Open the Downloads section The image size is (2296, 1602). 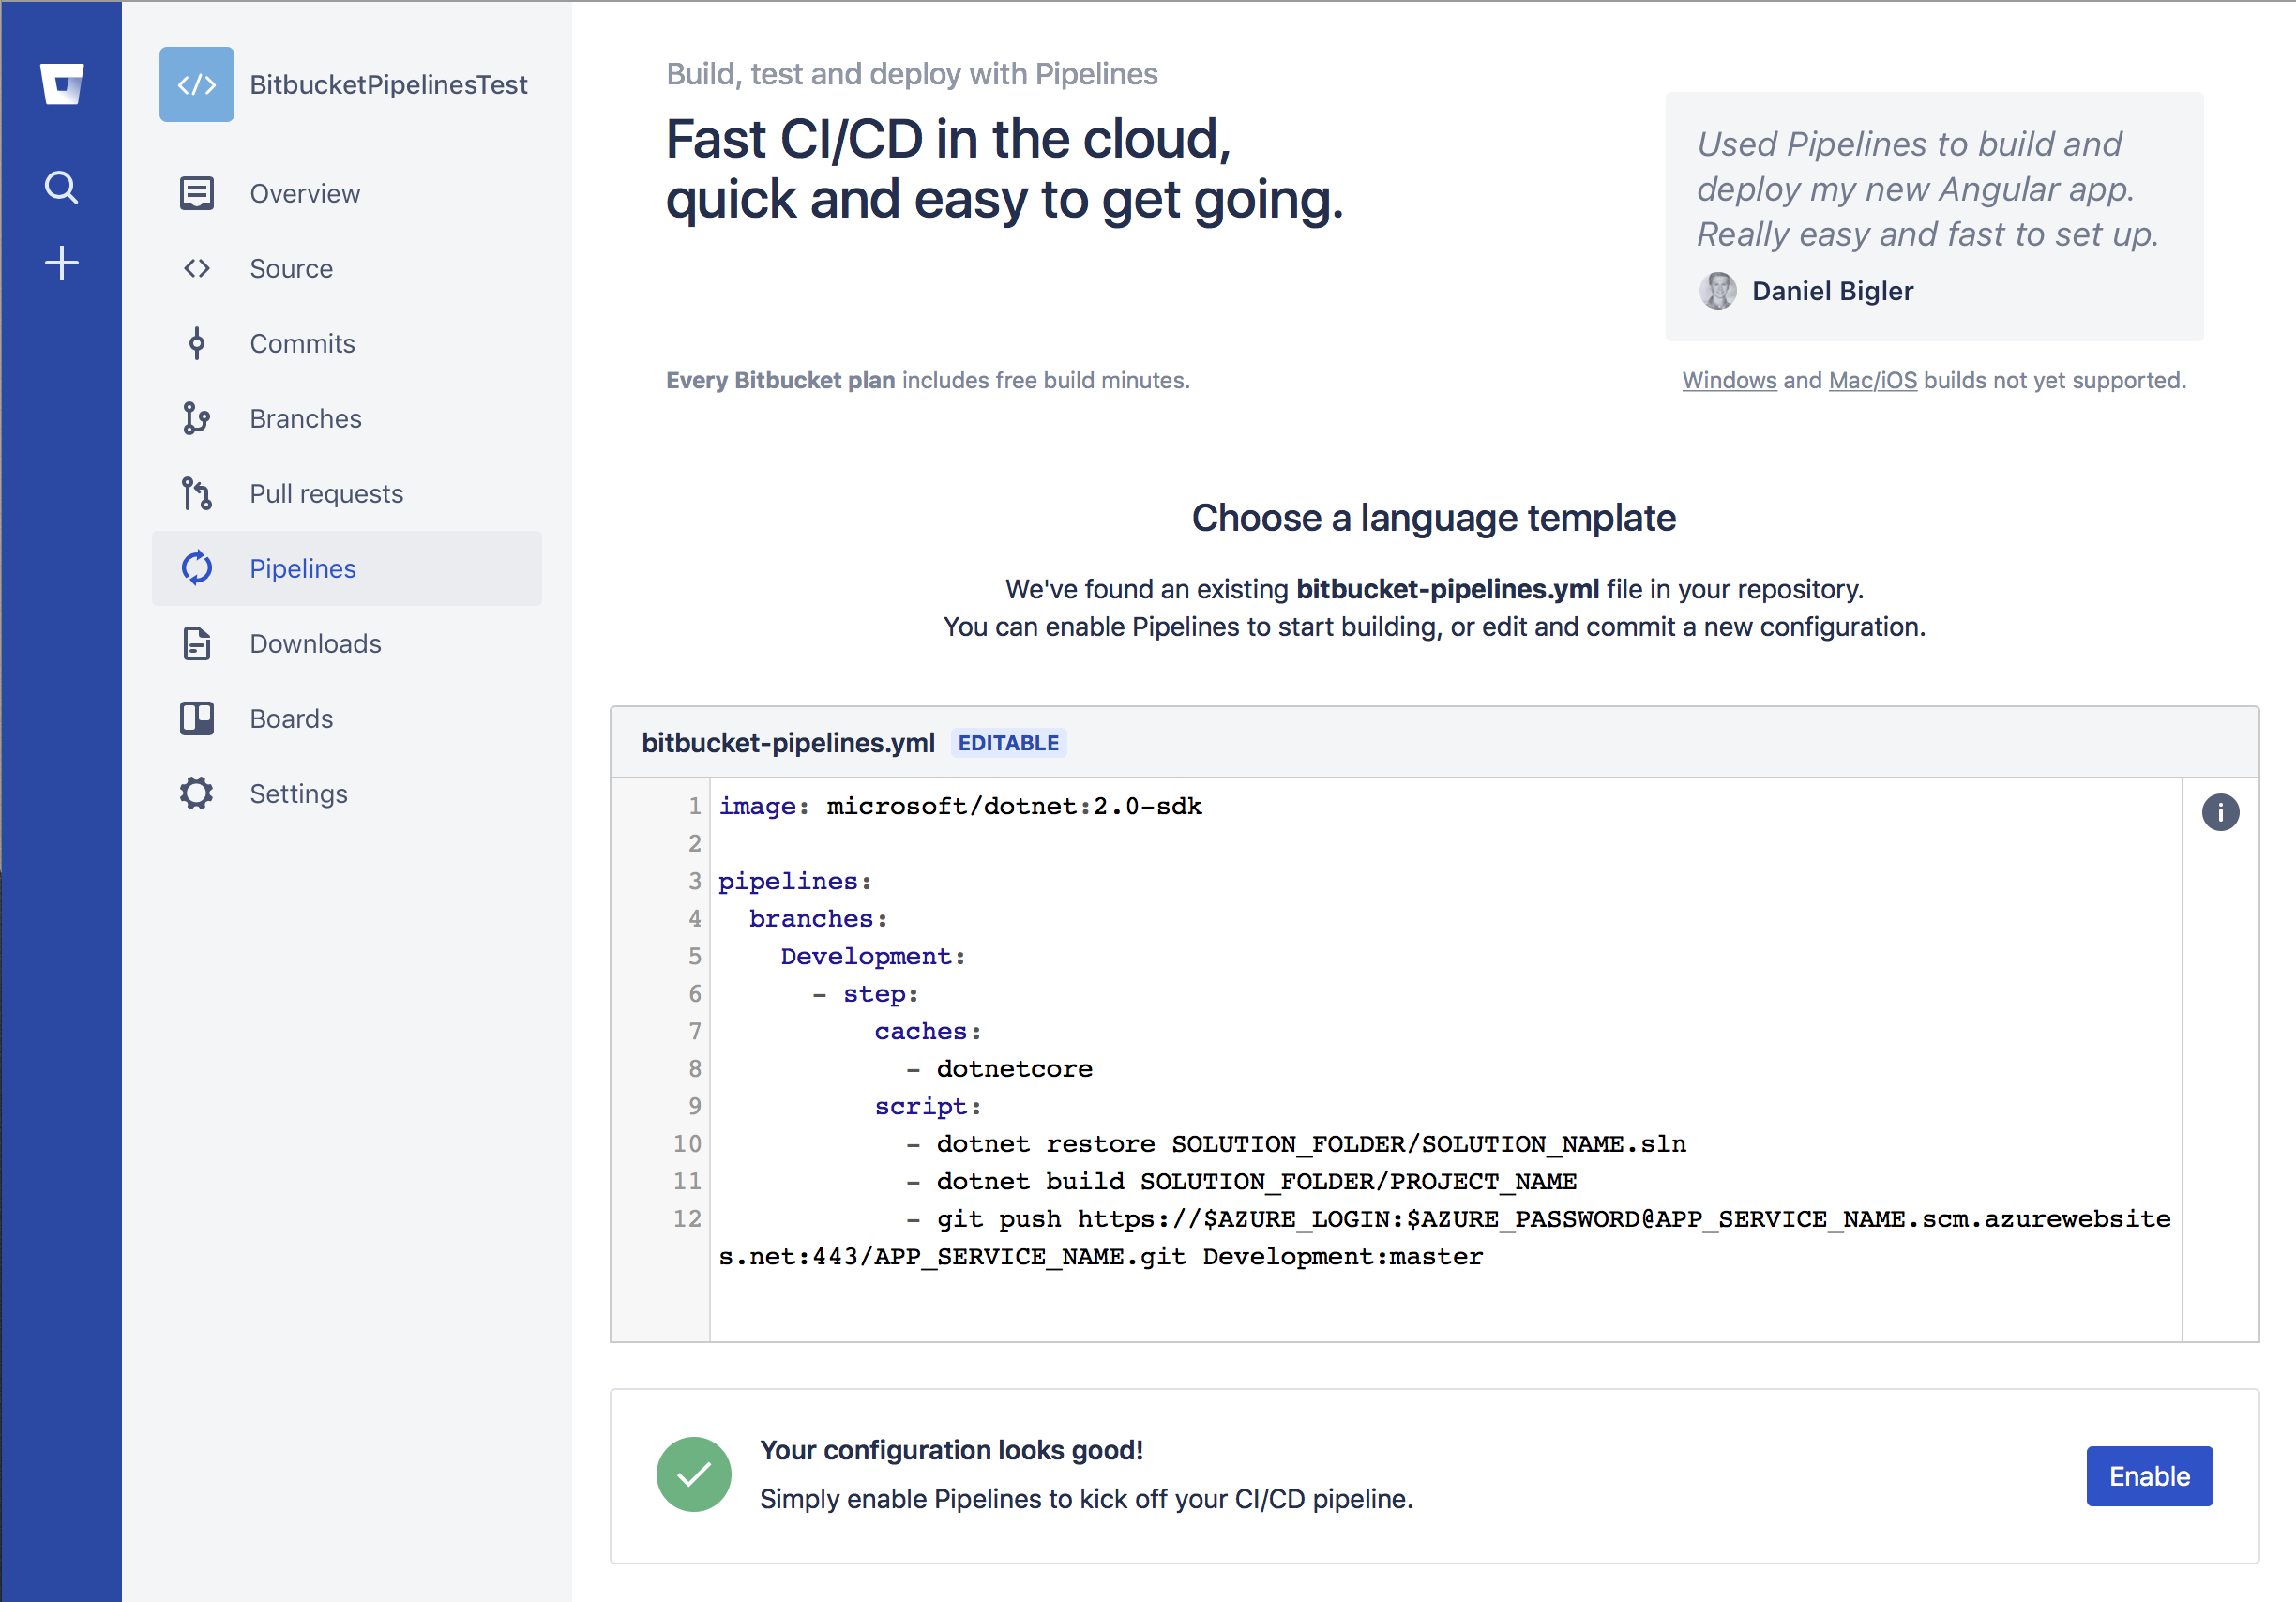point(347,643)
